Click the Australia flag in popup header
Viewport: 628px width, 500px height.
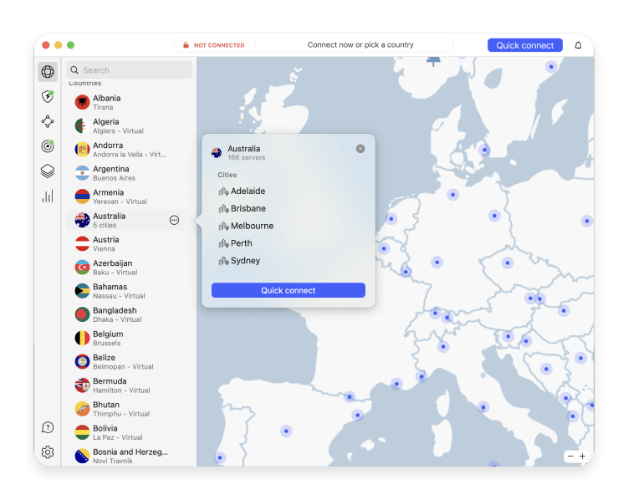pyautogui.click(x=217, y=153)
